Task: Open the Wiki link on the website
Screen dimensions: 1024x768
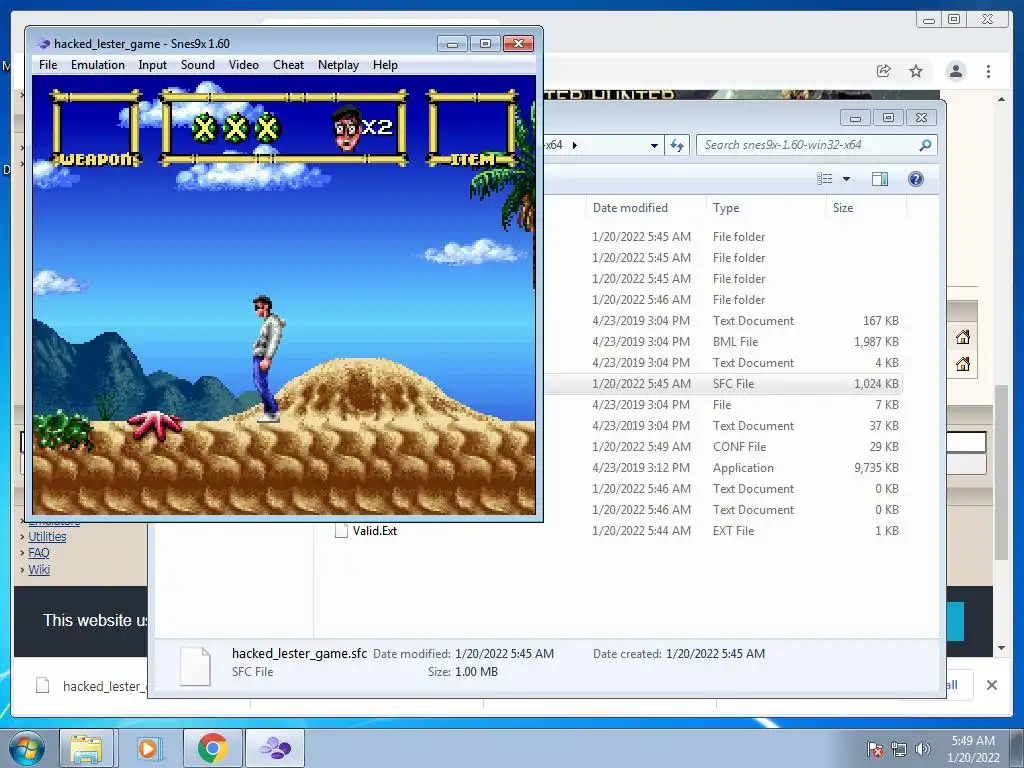Action: pos(39,569)
